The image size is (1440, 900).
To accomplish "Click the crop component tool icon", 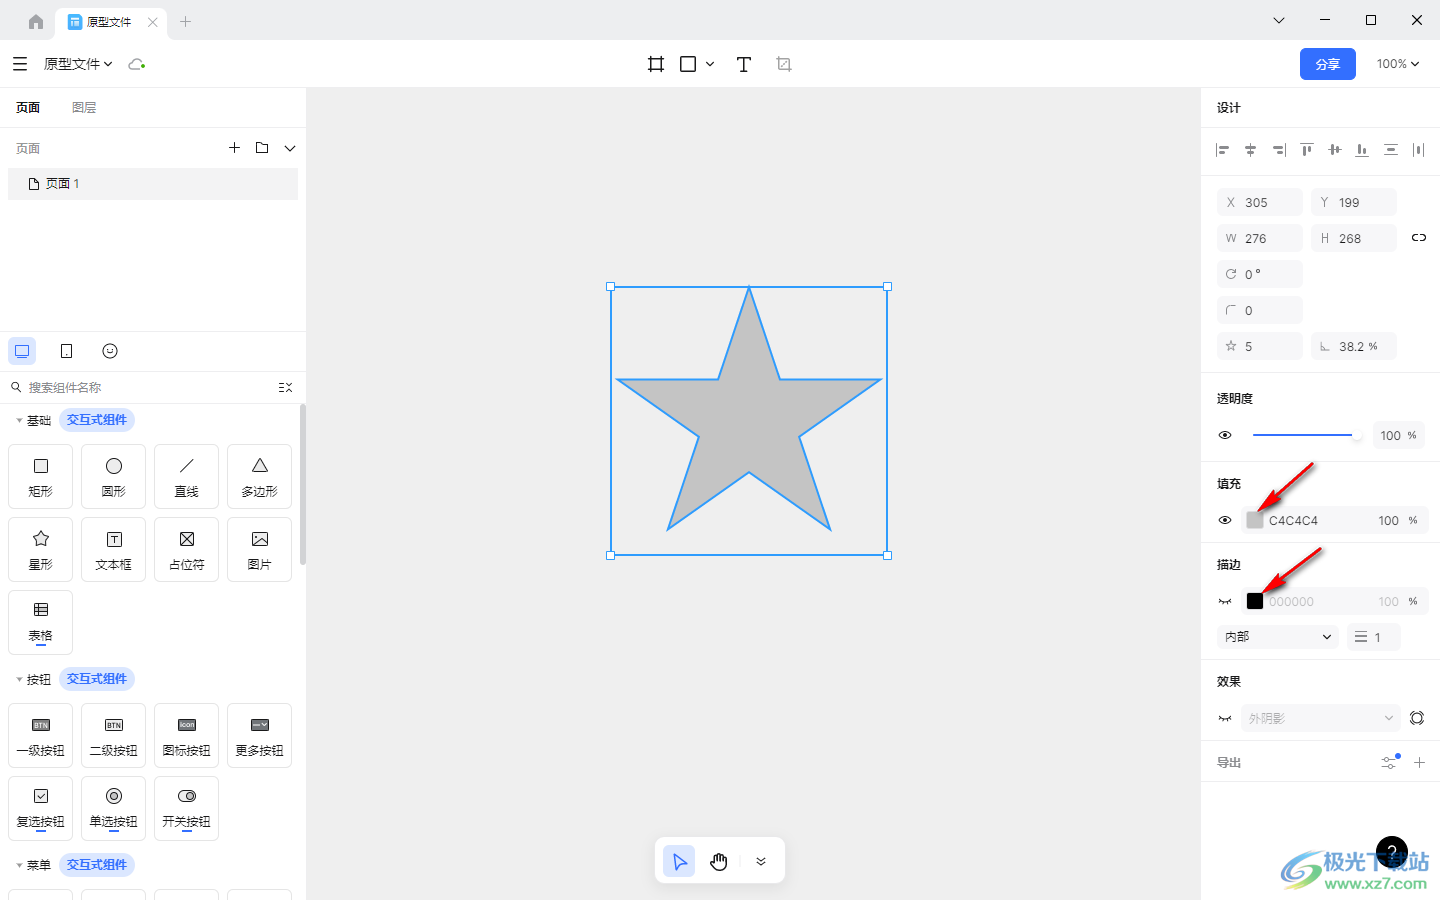I will click(x=784, y=64).
